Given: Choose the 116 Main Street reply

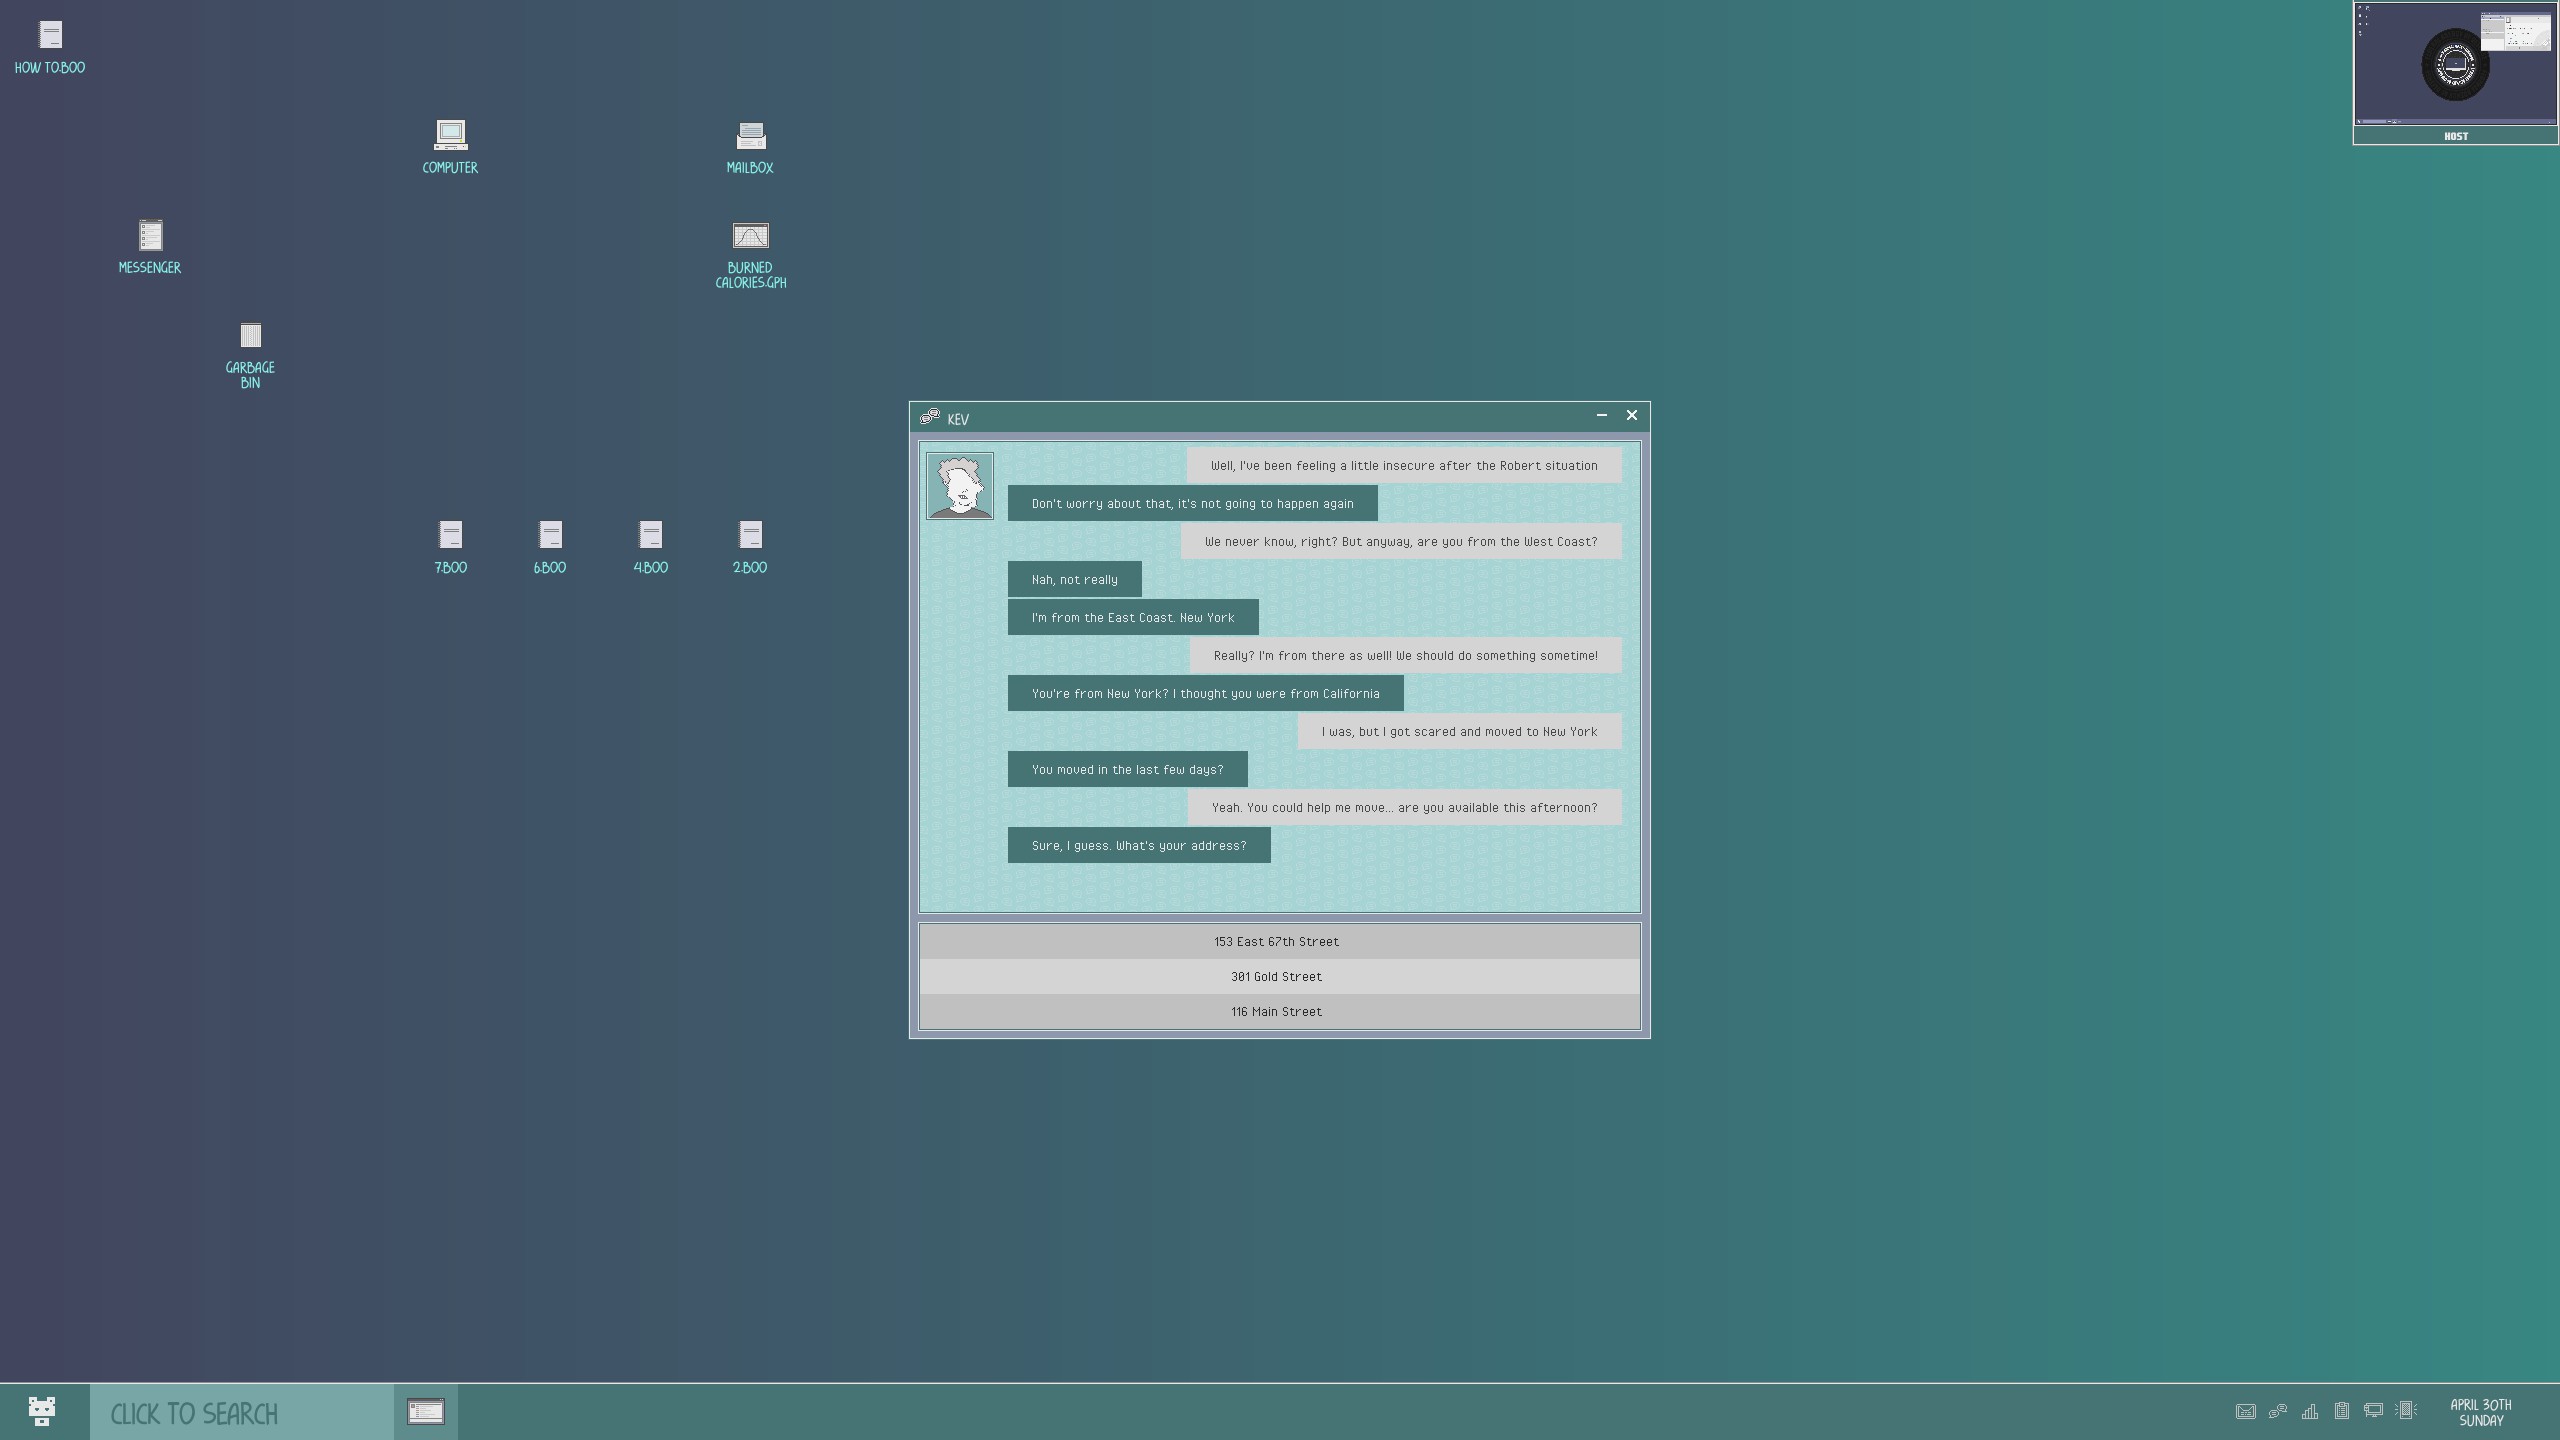Looking at the screenshot, I should point(1278,1011).
